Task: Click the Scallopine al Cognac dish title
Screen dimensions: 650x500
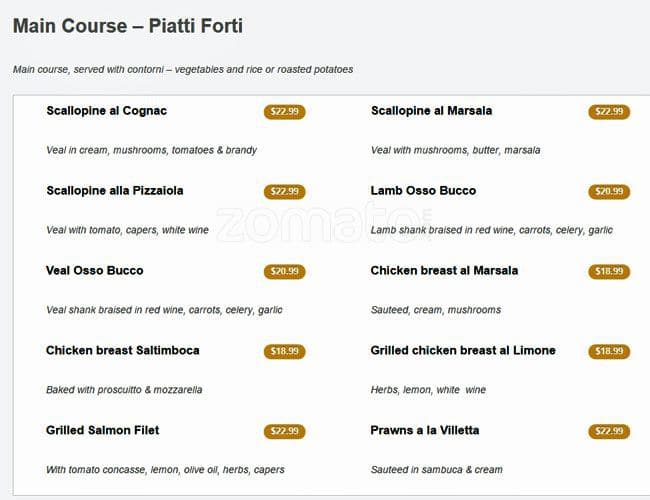Action: [x=106, y=111]
